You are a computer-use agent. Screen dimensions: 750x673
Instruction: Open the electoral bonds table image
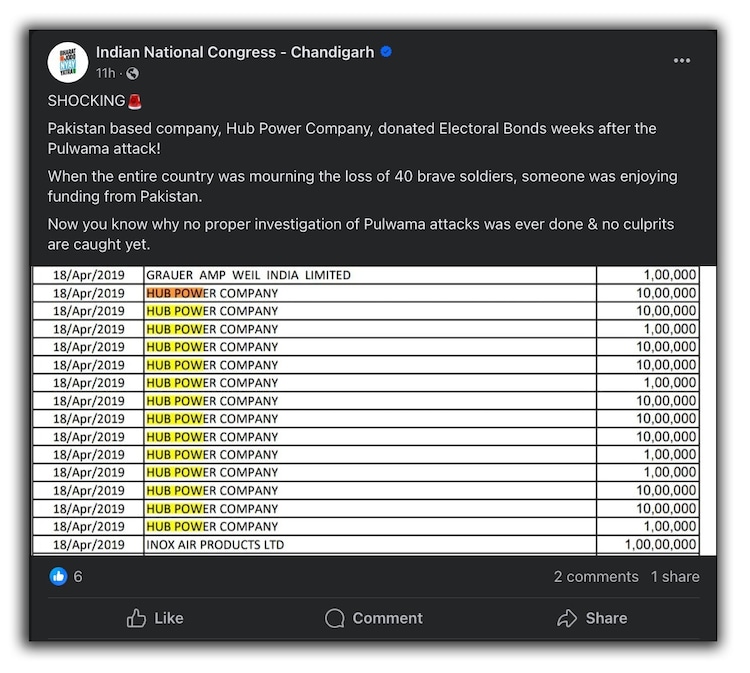point(373,410)
